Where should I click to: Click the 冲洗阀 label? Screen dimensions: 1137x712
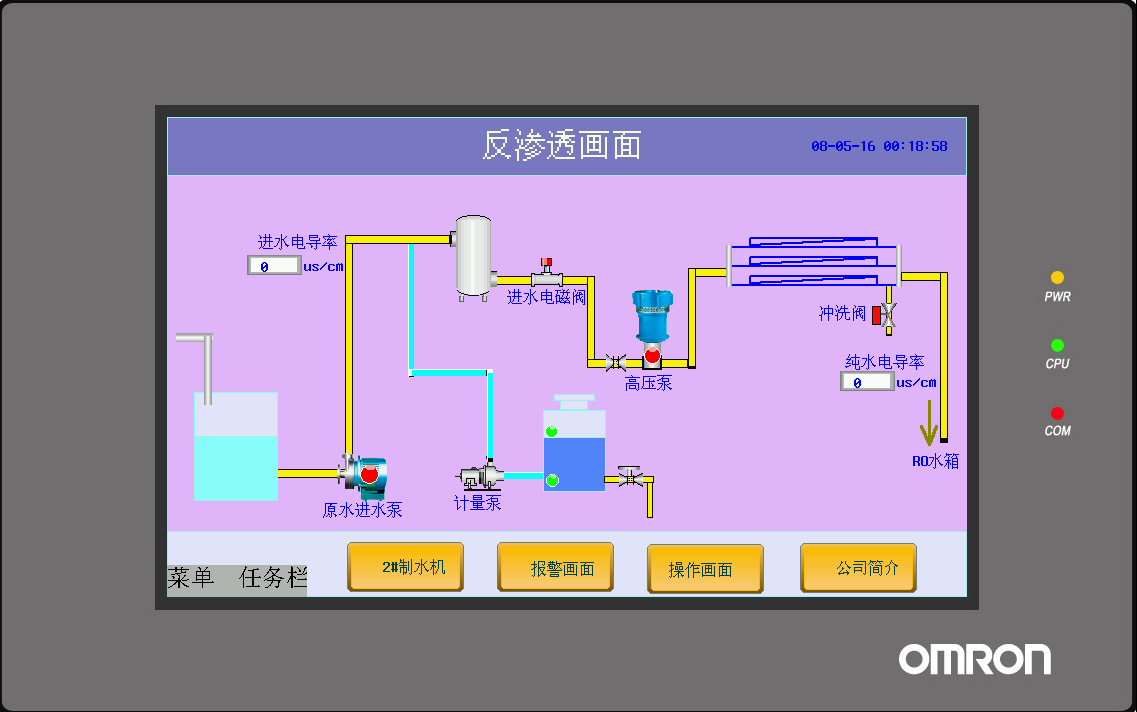pyautogui.click(x=842, y=313)
